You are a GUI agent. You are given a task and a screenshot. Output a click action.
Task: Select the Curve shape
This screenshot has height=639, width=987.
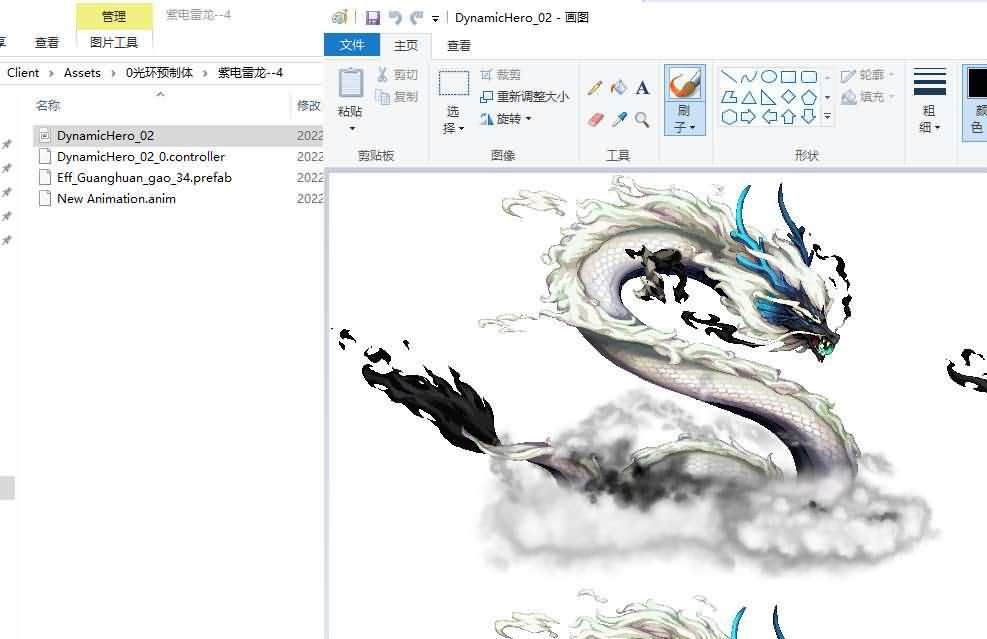click(x=748, y=77)
